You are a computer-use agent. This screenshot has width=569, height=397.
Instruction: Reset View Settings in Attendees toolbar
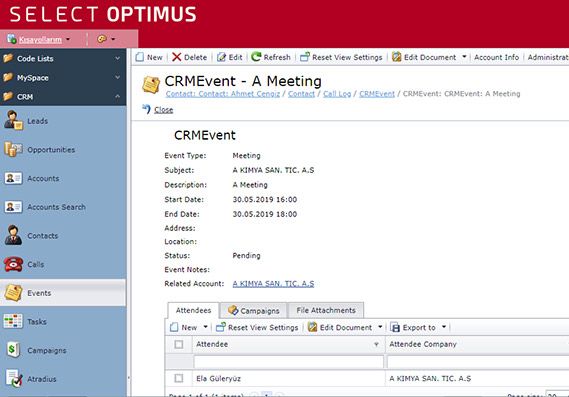[x=257, y=327]
